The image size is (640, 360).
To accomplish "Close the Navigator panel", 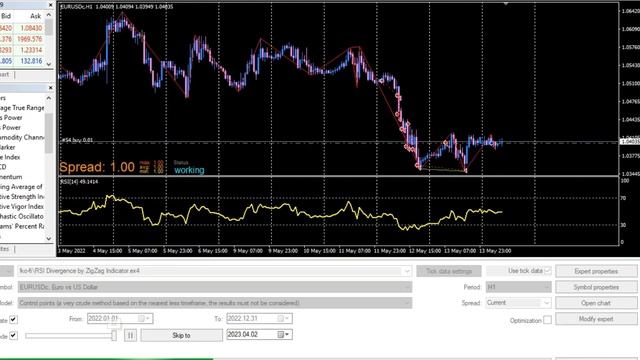I will coord(50,88).
